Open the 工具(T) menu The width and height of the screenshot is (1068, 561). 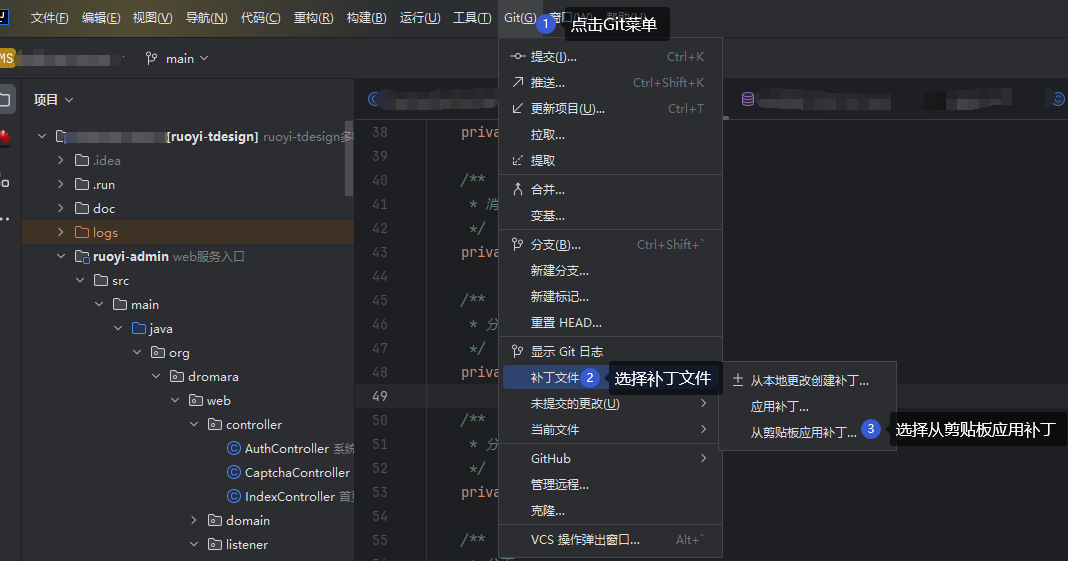472,18
